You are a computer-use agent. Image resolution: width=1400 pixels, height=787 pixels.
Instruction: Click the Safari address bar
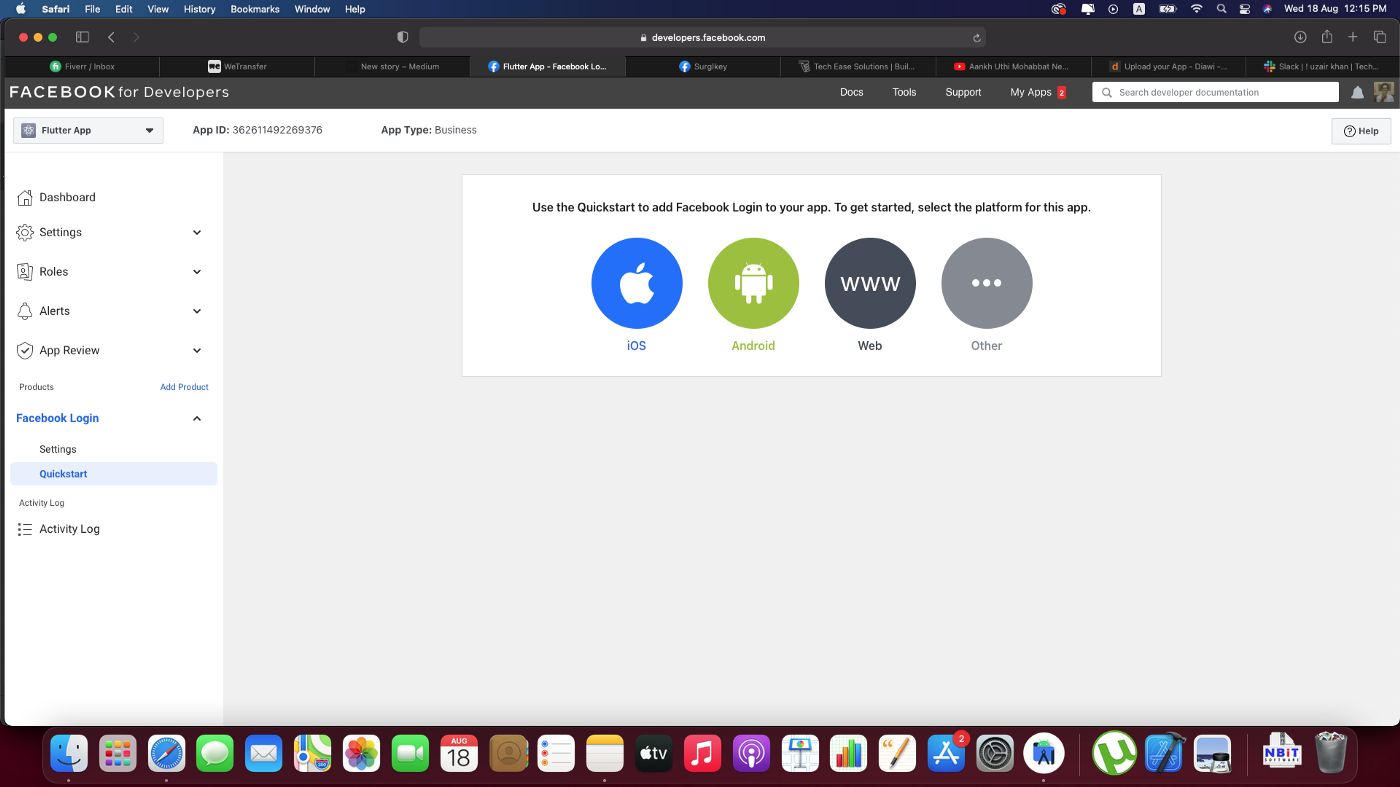(702, 37)
